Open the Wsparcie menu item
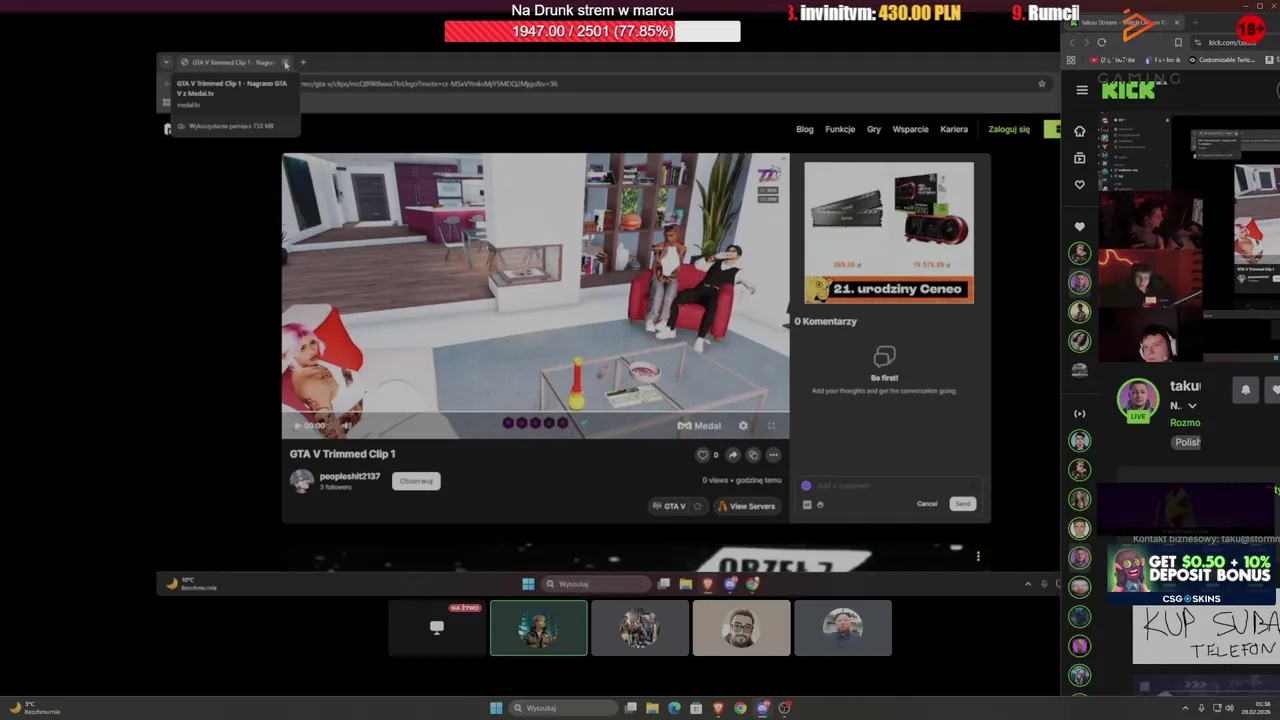 tap(911, 129)
